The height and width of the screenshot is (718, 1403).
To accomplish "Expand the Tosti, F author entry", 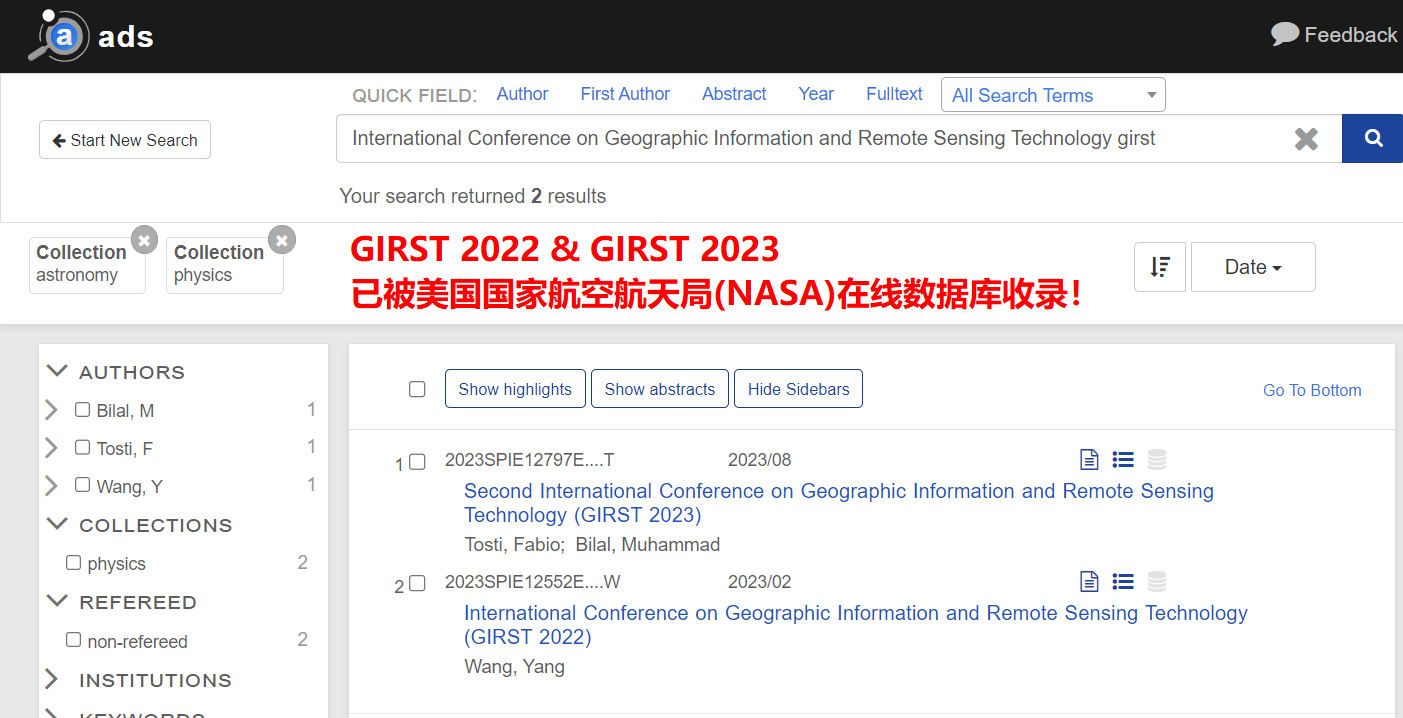I will [52, 448].
